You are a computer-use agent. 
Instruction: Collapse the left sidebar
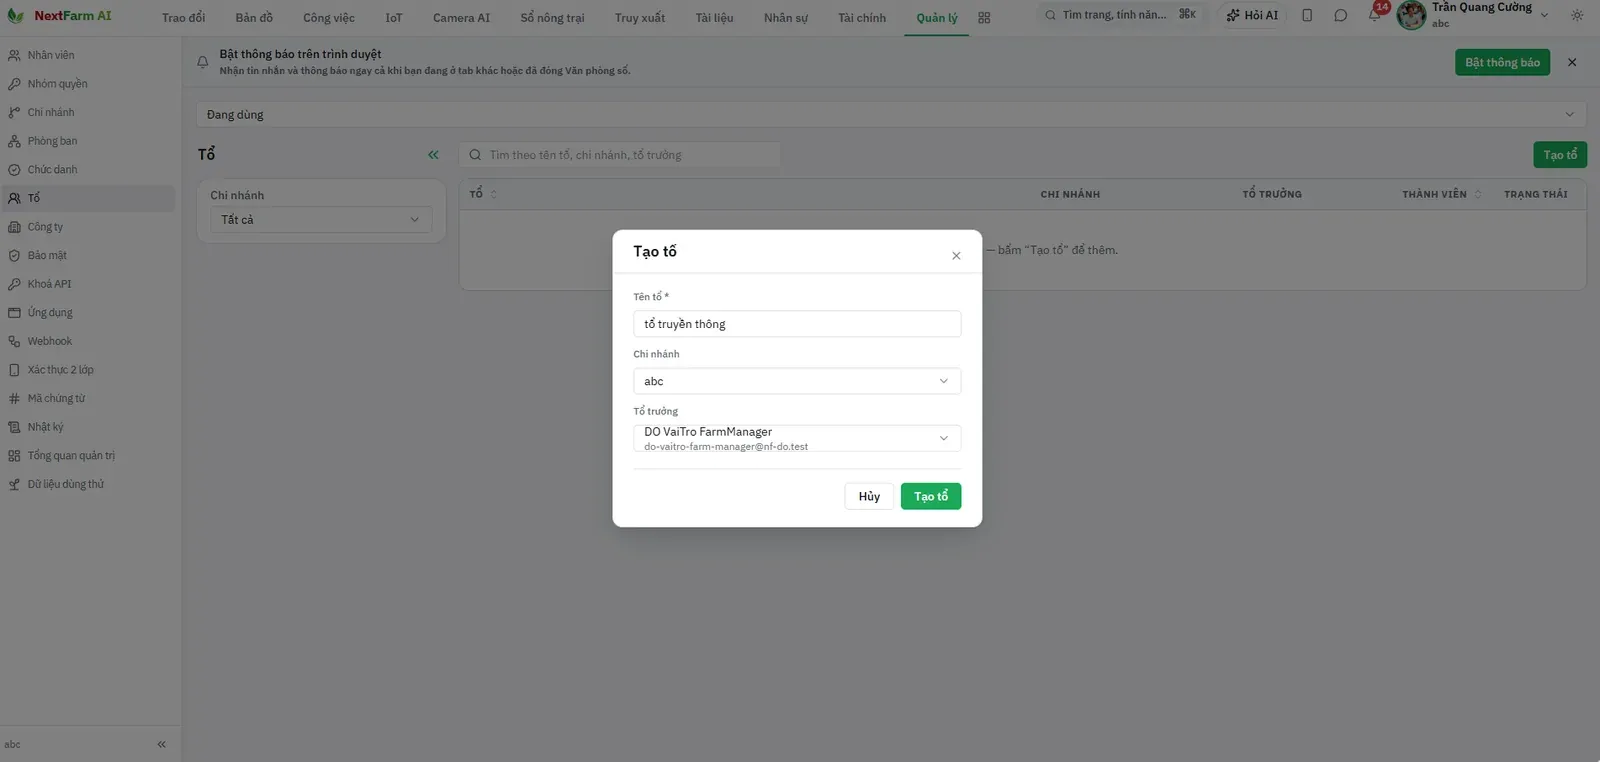pyautogui.click(x=161, y=744)
